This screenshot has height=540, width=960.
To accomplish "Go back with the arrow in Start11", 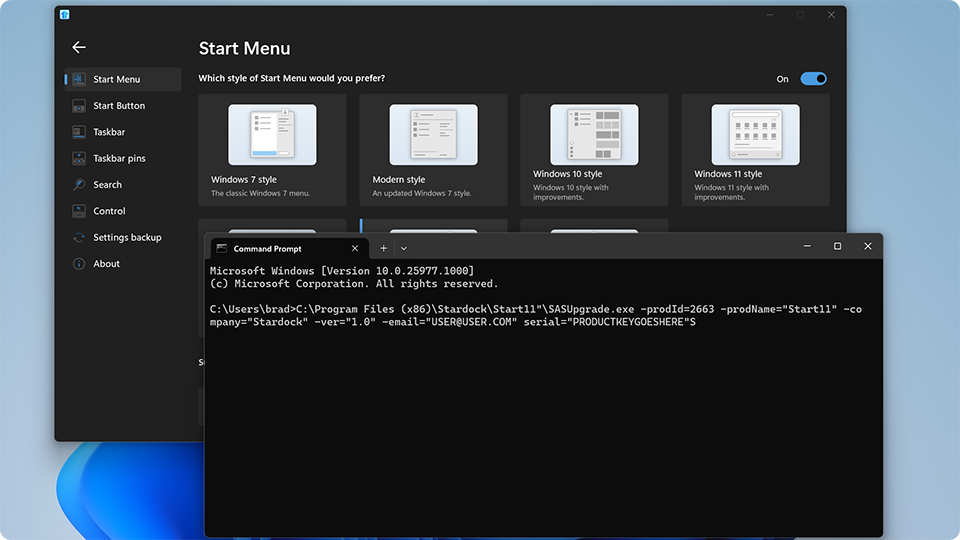I will tap(78, 47).
